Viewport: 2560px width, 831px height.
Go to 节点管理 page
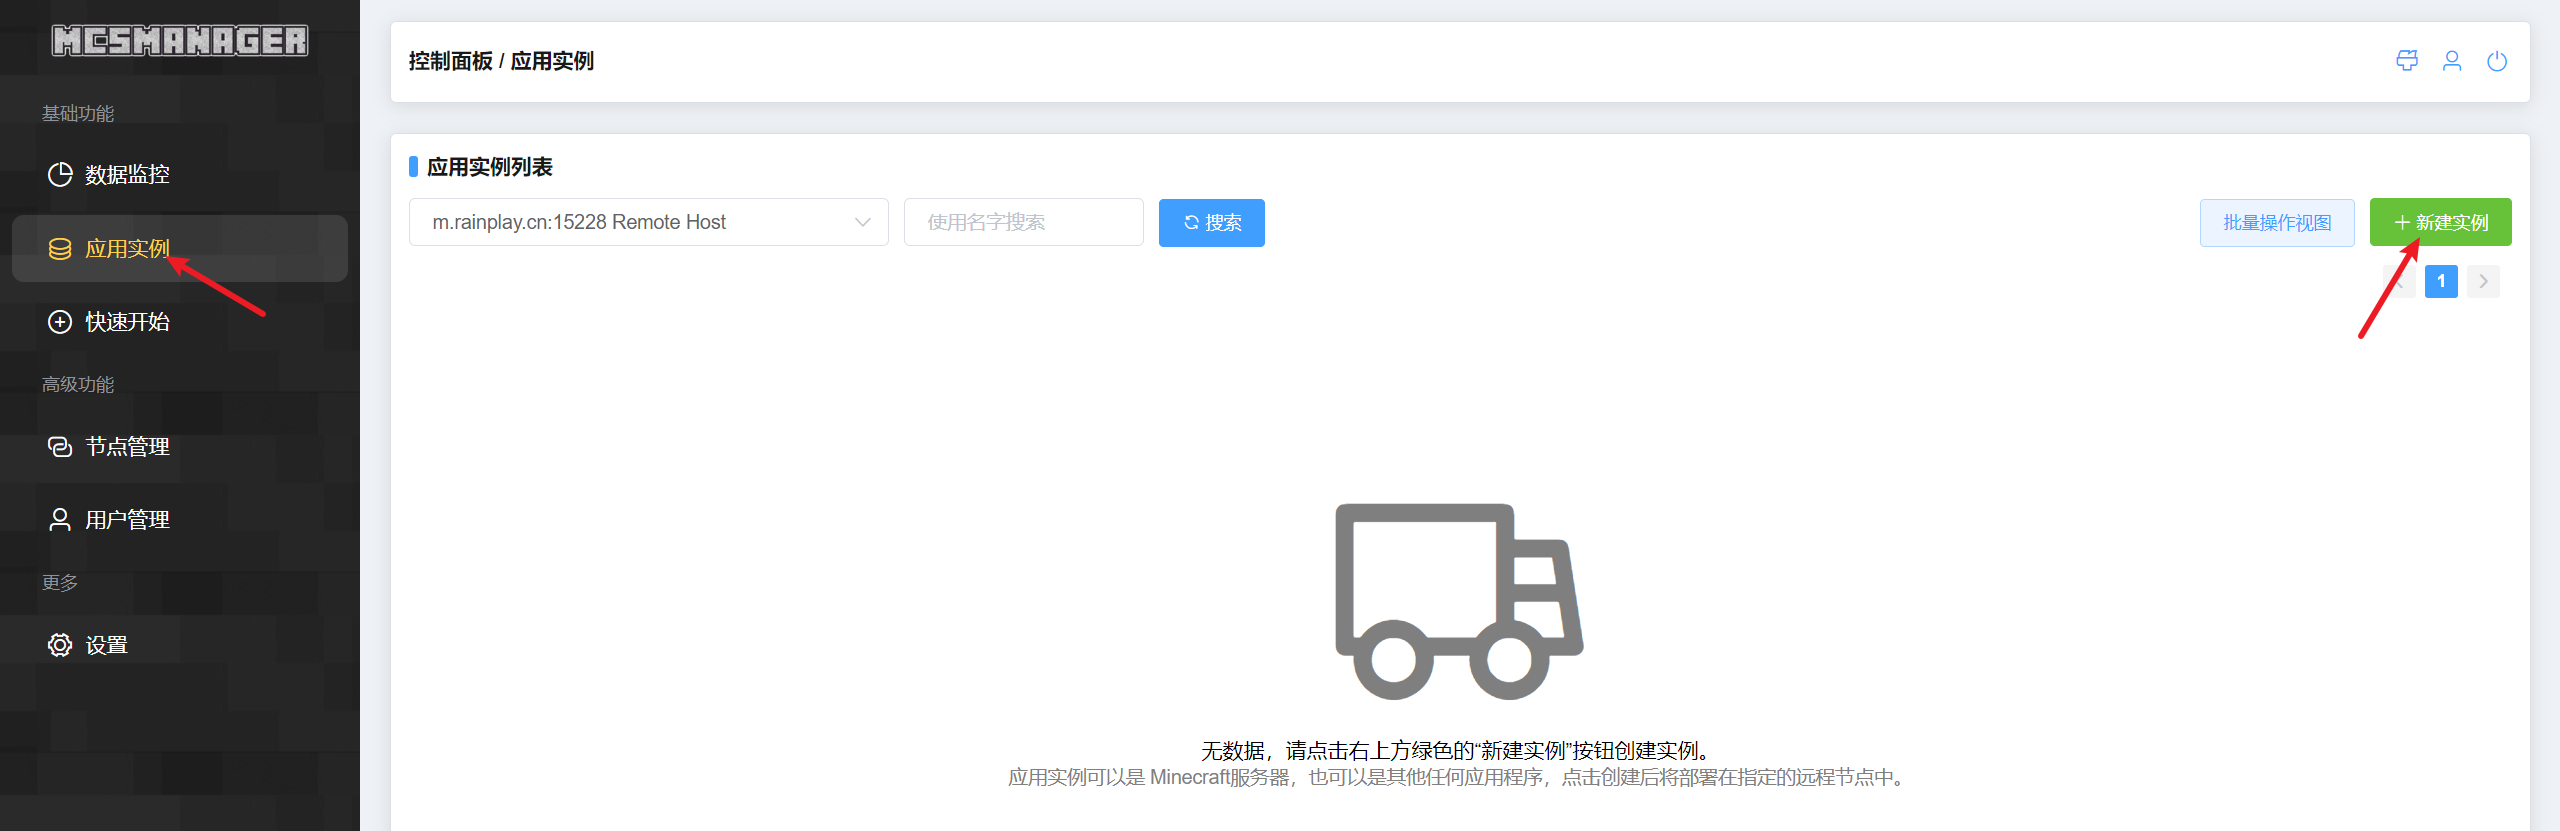tap(180, 447)
